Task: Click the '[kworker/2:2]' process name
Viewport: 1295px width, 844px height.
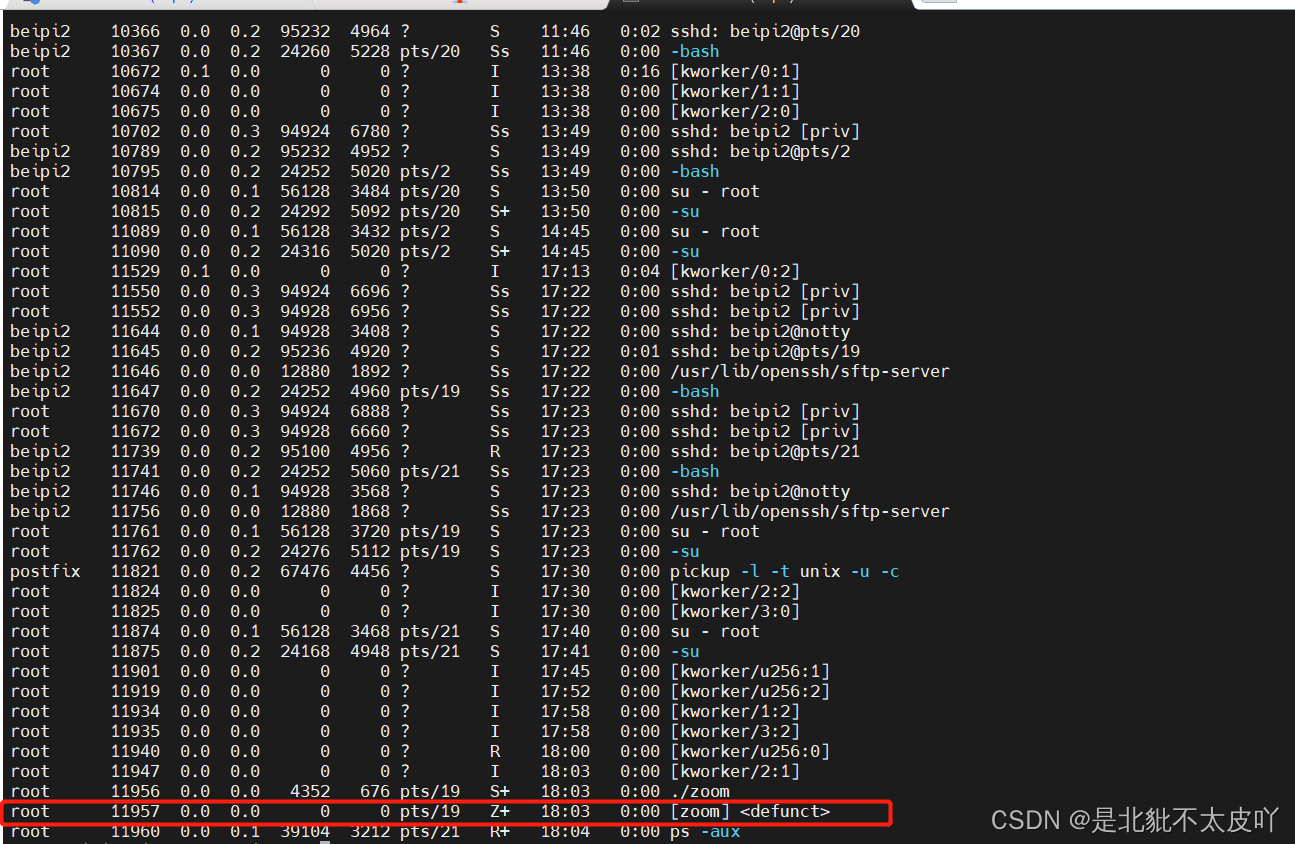Action: 735,591
